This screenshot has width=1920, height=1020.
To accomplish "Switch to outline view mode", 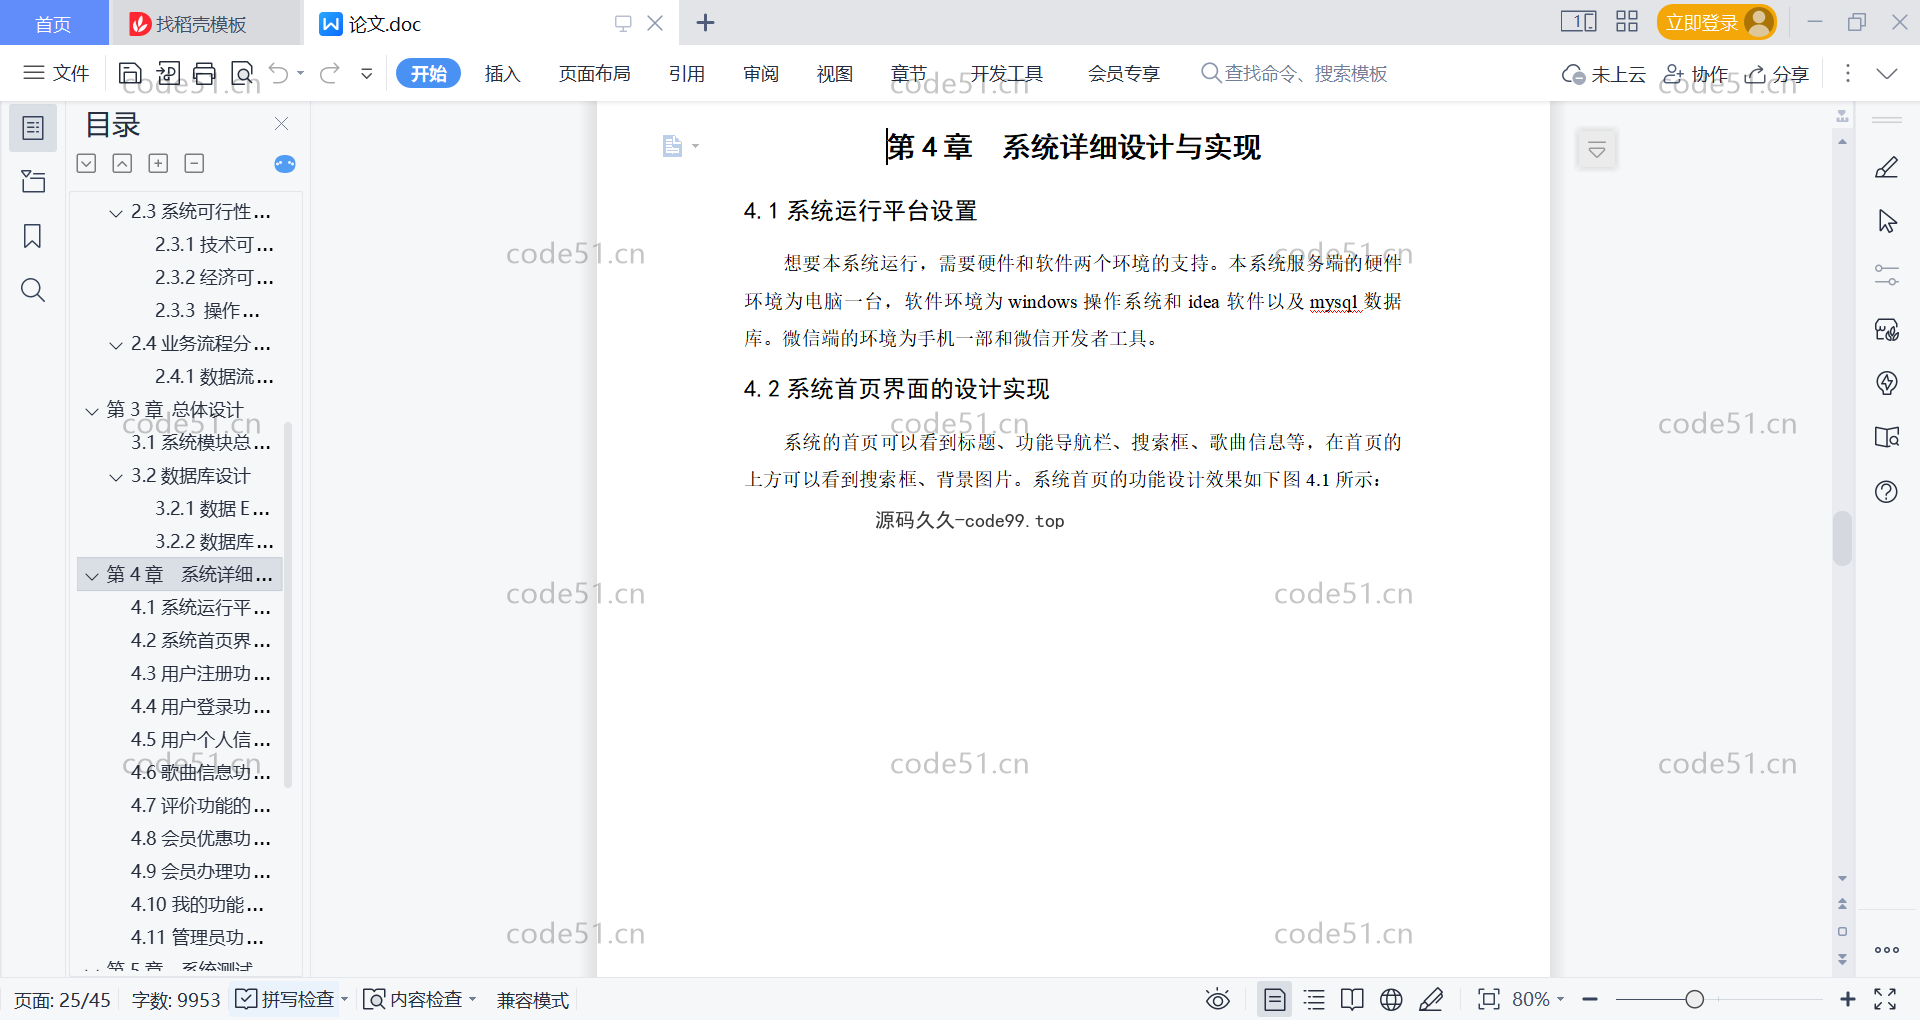I will (1314, 999).
